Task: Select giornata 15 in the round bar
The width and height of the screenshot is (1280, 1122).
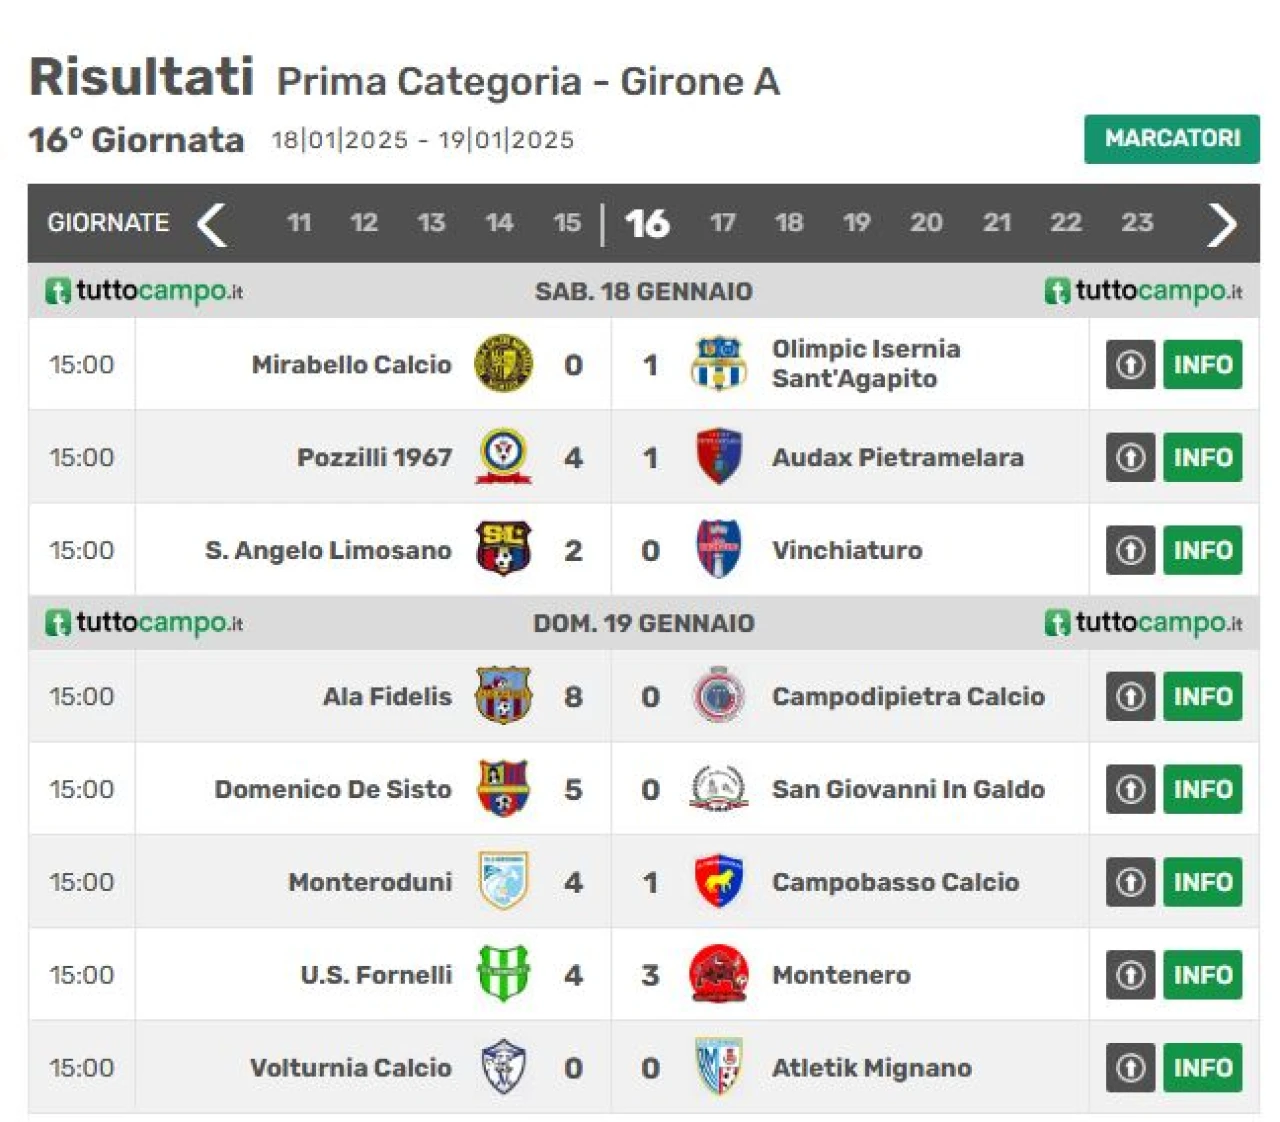Action: 567,223
